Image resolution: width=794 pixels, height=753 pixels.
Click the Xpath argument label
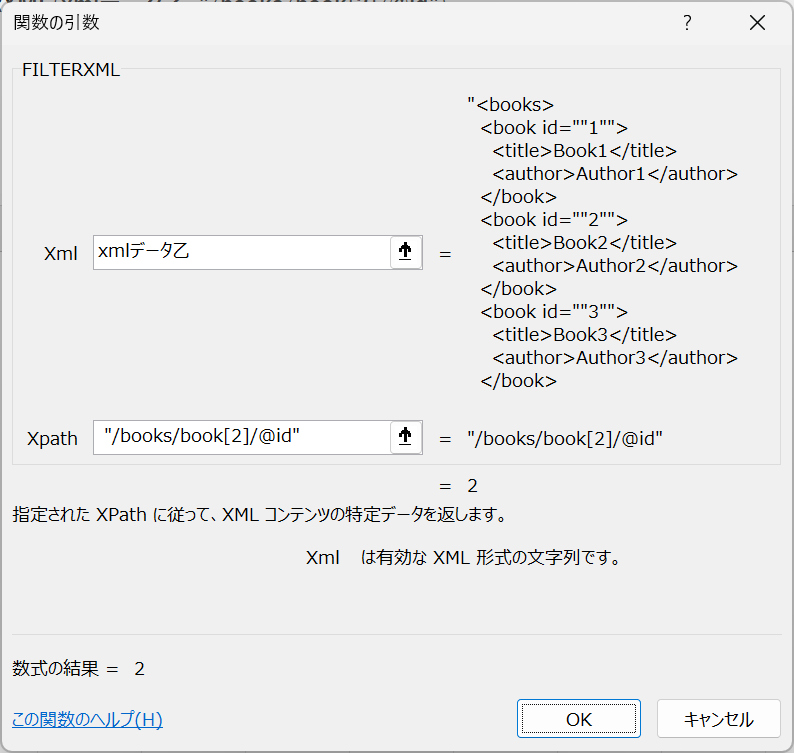coord(52,439)
